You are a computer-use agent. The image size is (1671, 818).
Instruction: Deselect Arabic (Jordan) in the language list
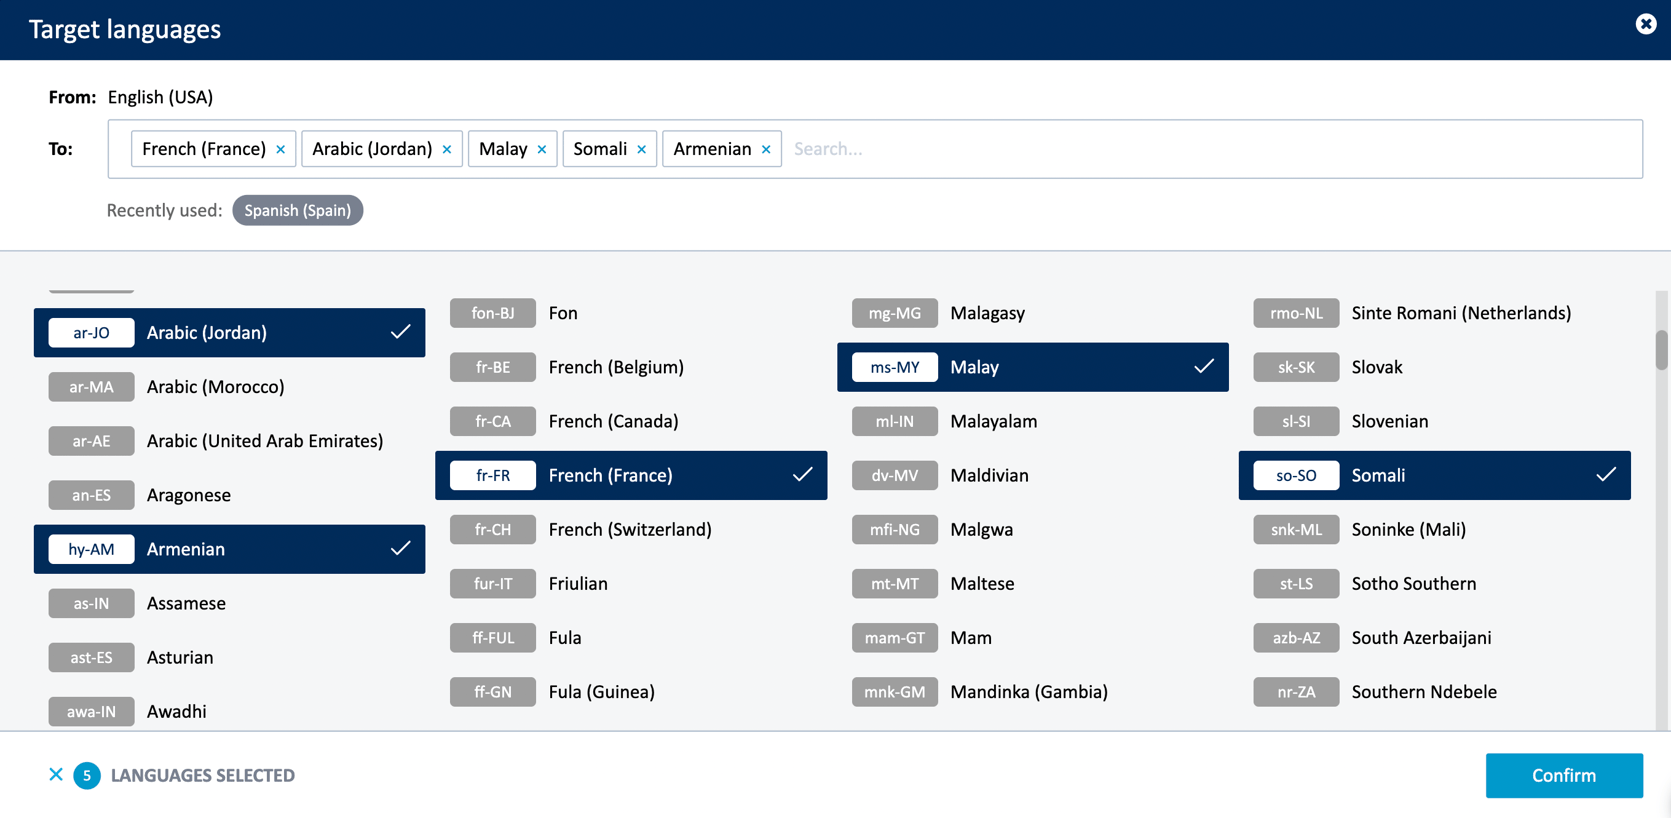[x=229, y=333]
